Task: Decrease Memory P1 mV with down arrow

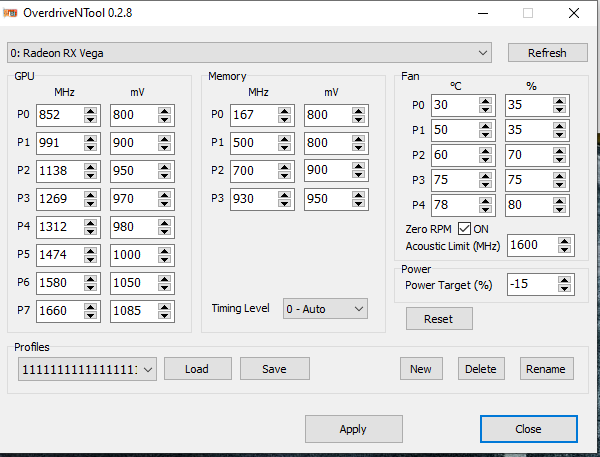Action: click(359, 147)
